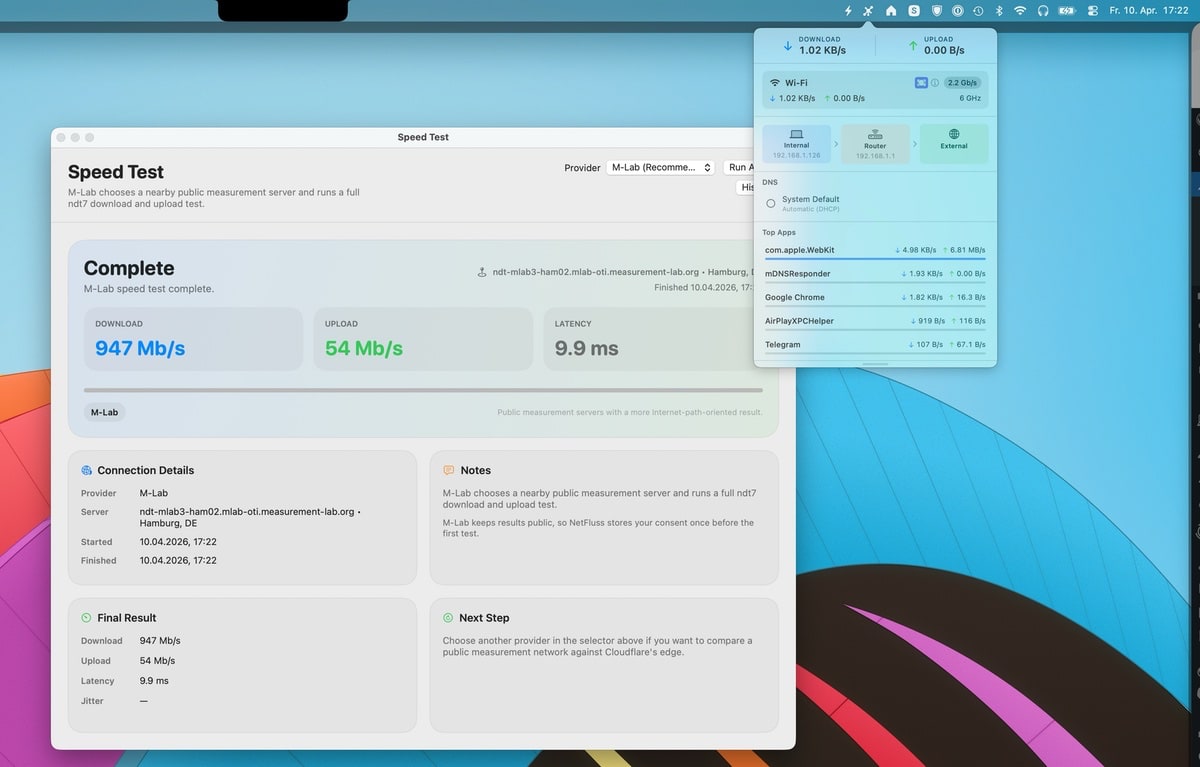Click the Finished 10.04.2026, 17:22 value in Connection Details
Viewport: 1200px width, 767px height.
click(178, 561)
